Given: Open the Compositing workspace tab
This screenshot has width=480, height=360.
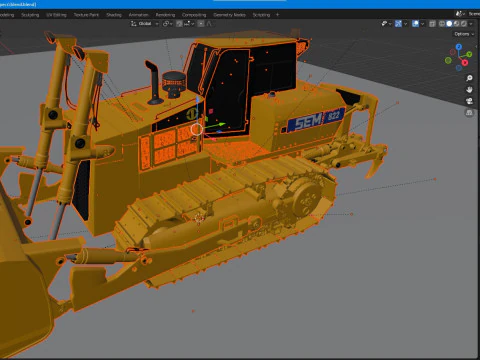Looking at the screenshot, I should [x=194, y=15].
